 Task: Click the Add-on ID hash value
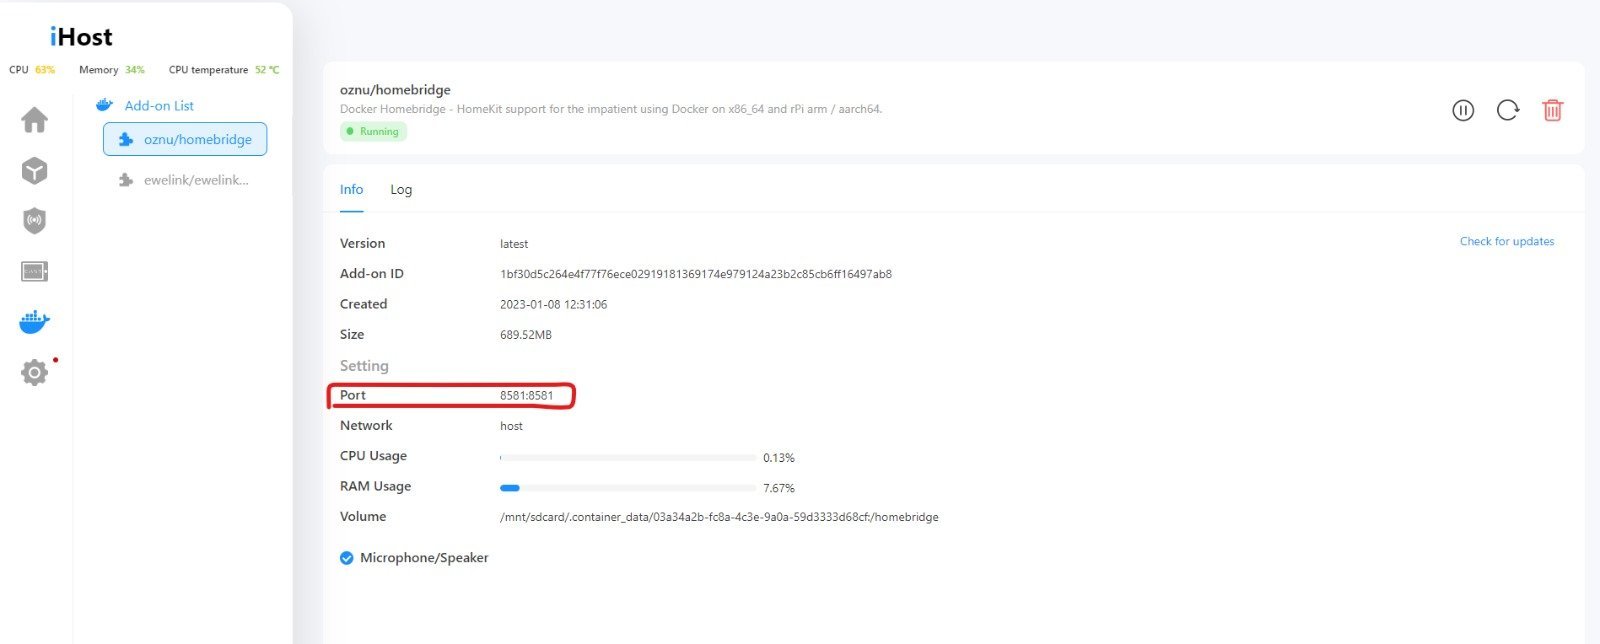click(x=696, y=274)
